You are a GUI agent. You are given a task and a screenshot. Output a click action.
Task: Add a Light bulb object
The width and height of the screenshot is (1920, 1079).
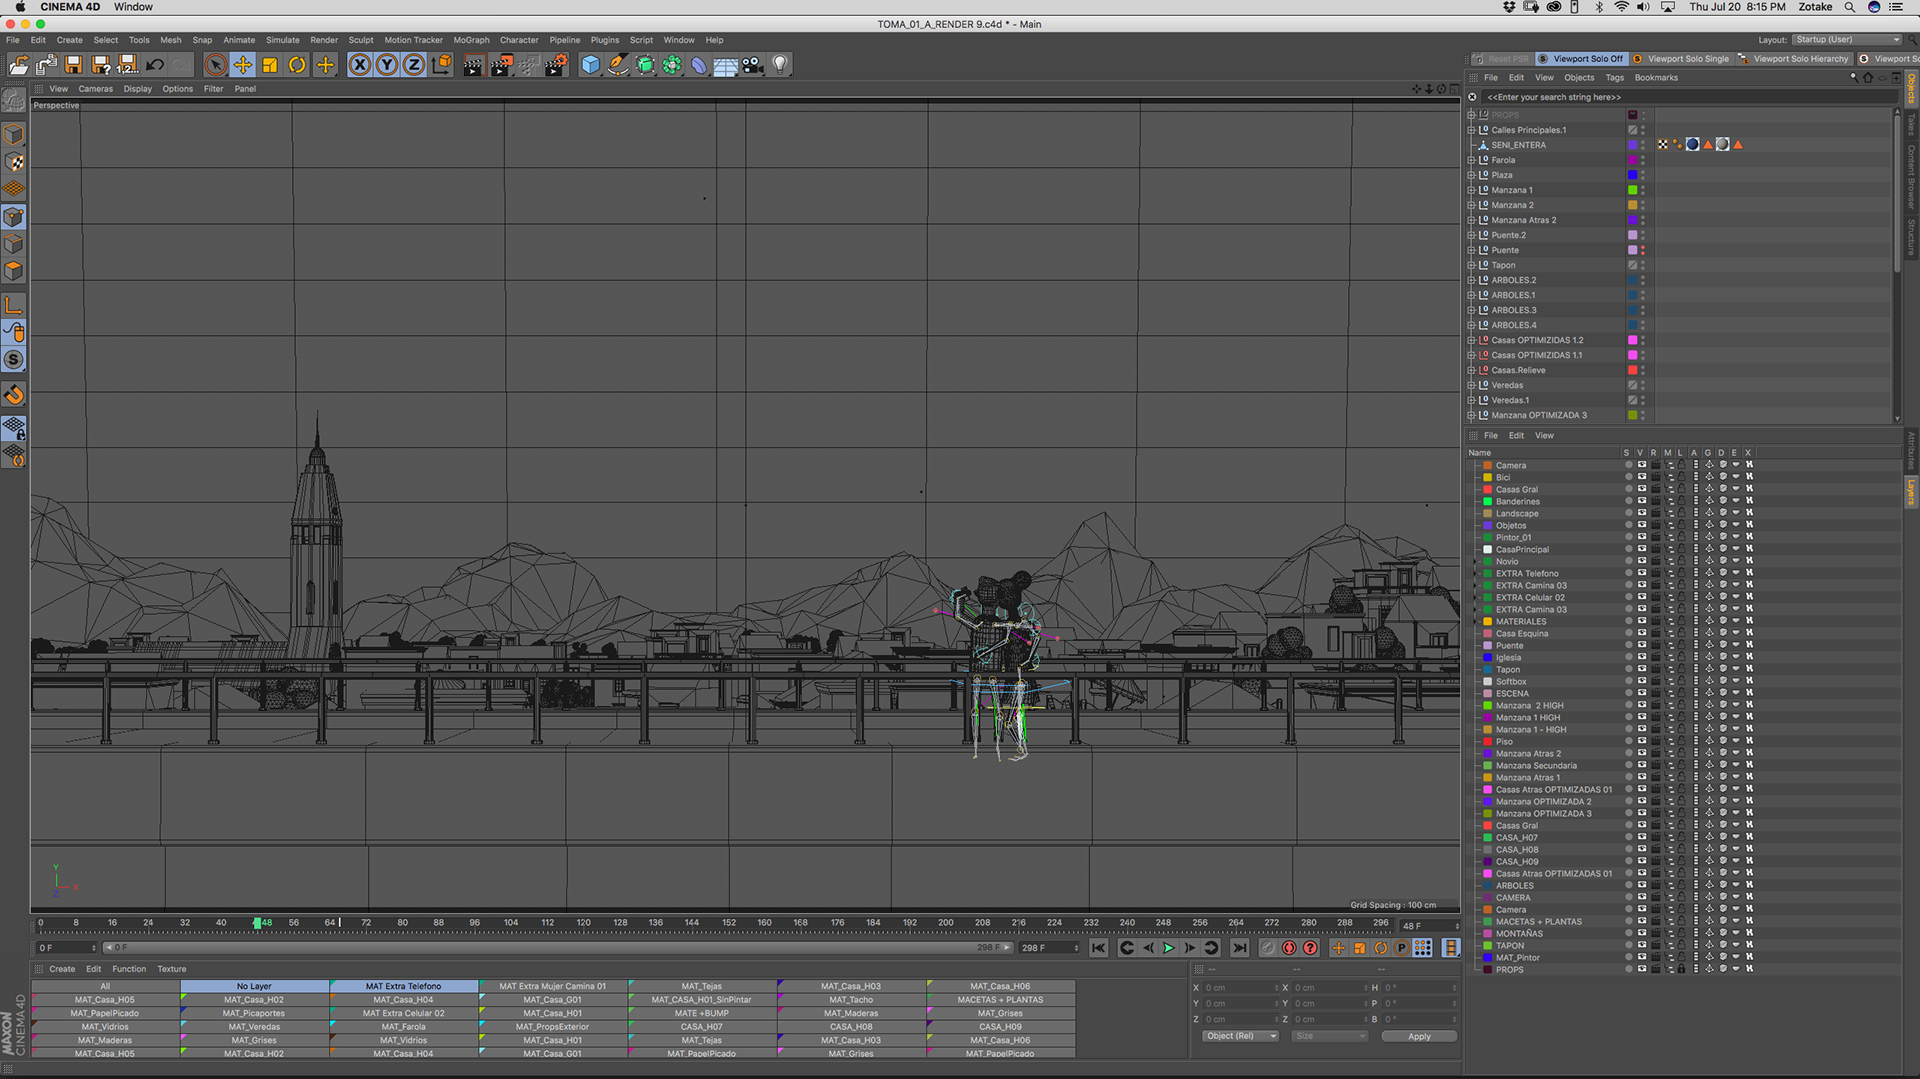(780, 65)
